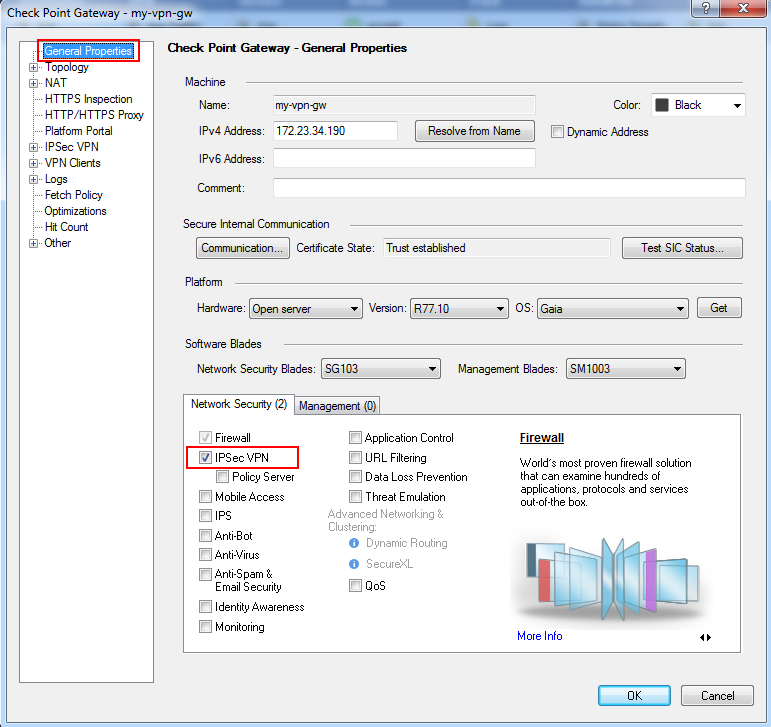Viewport: 771px width, 727px height.
Task: Expand the VPN Clients tree node
Action: (33, 163)
